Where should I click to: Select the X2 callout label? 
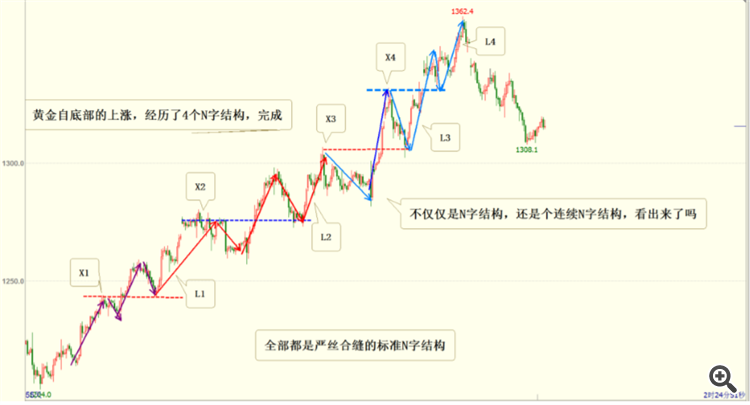pyautogui.click(x=200, y=186)
